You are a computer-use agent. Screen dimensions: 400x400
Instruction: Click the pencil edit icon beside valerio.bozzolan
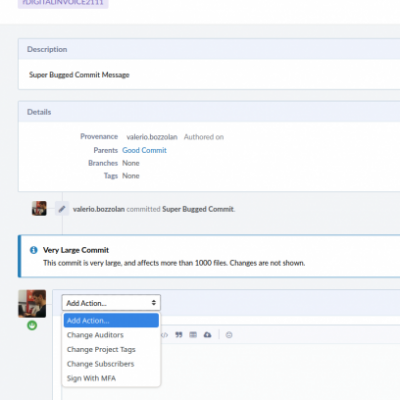(62, 209)
